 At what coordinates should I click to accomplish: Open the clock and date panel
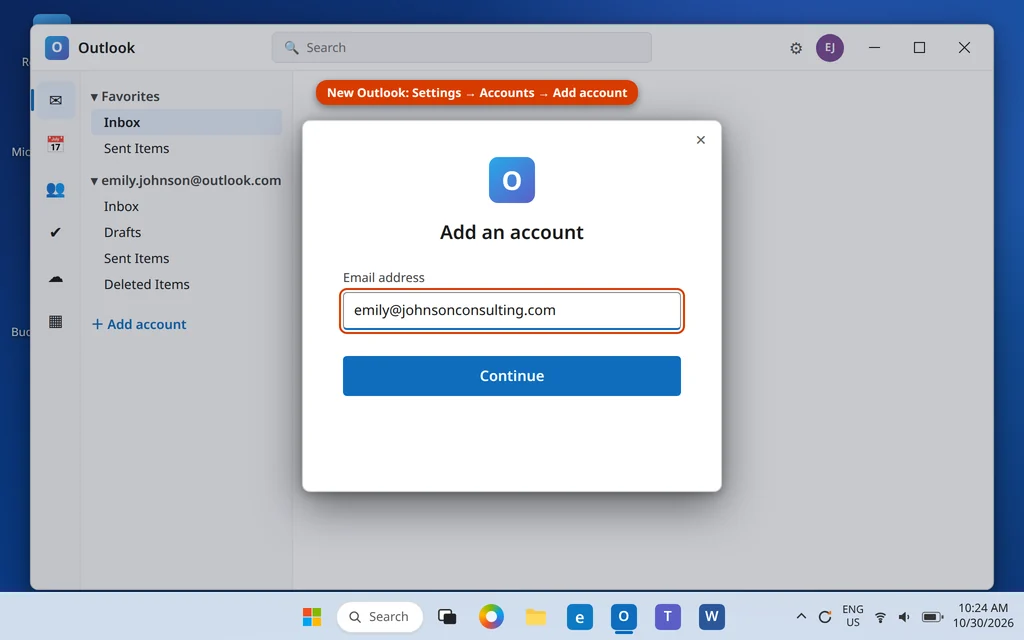[983, 616]
